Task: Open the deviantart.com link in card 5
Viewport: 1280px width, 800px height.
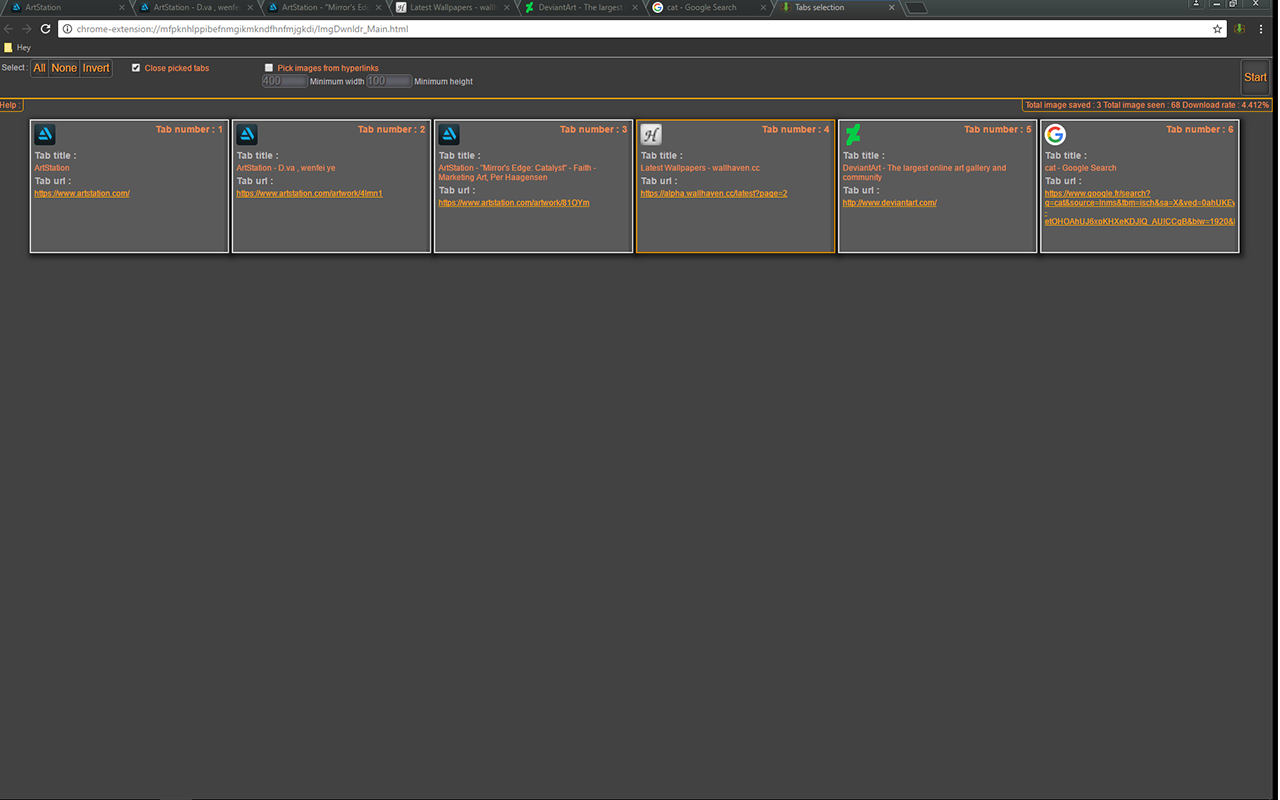Action: click(889, 203)
